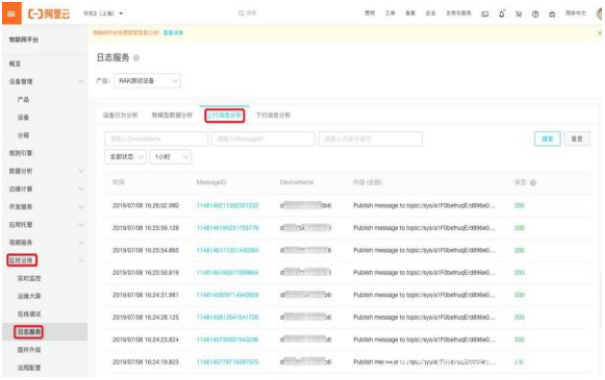Switch to the 物模型数据分析 tab
The image size is (605, 380).
pyautogui.click(x=172, y=115)
